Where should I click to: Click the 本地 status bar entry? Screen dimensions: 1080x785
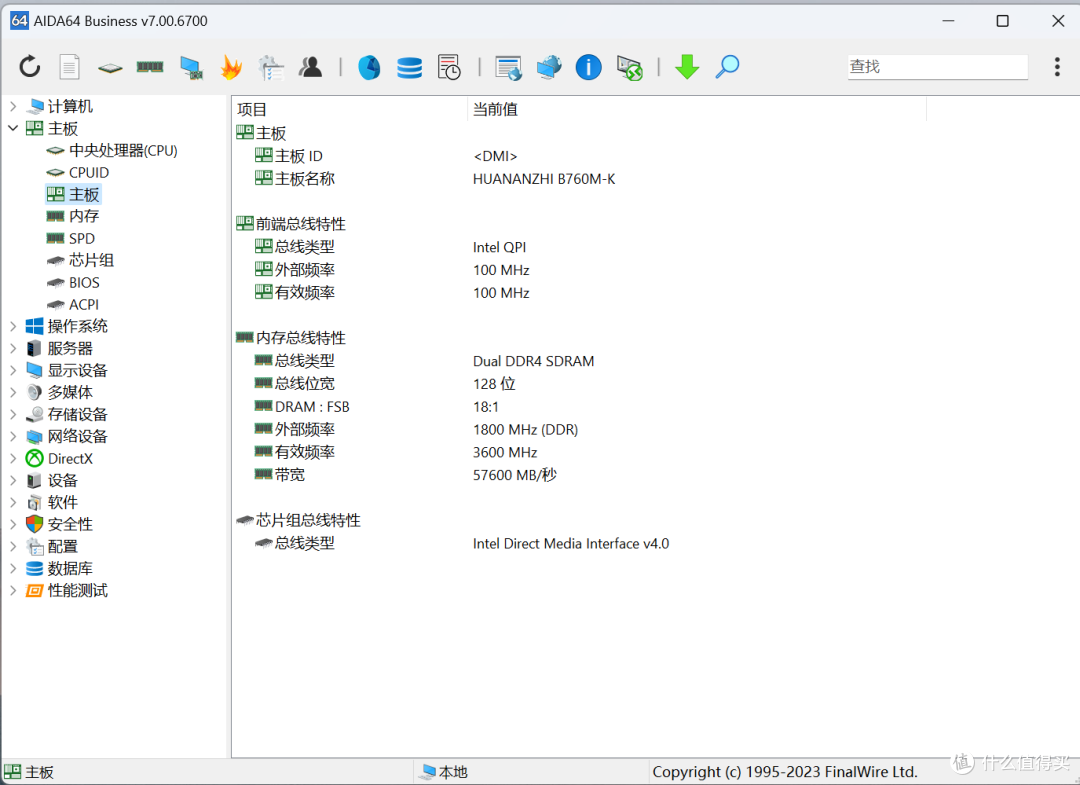pos(445,772)
